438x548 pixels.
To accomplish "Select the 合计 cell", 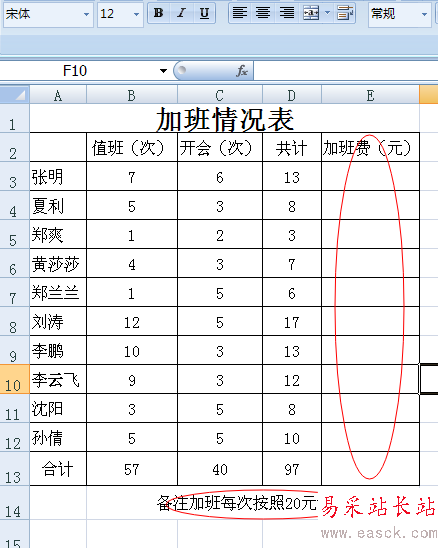I will point(58,469).
